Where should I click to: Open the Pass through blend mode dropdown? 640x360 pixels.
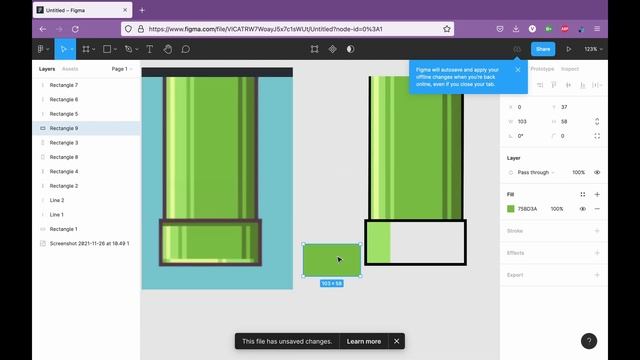tap(536, 172)
